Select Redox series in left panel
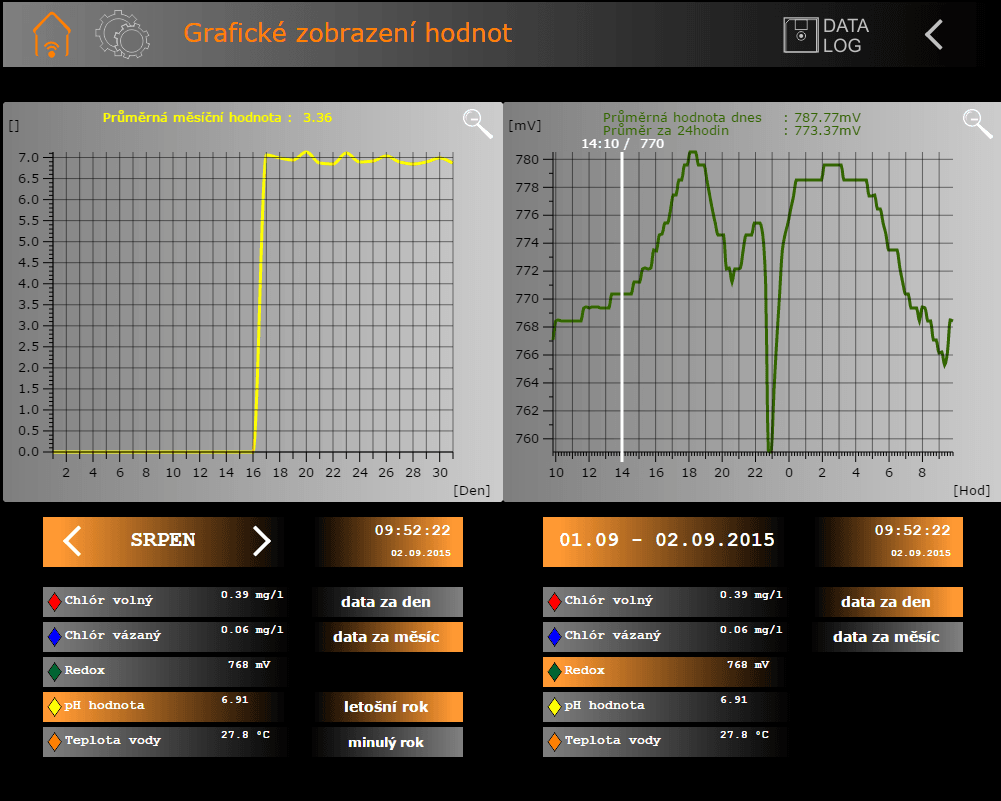 coord(163,671)
